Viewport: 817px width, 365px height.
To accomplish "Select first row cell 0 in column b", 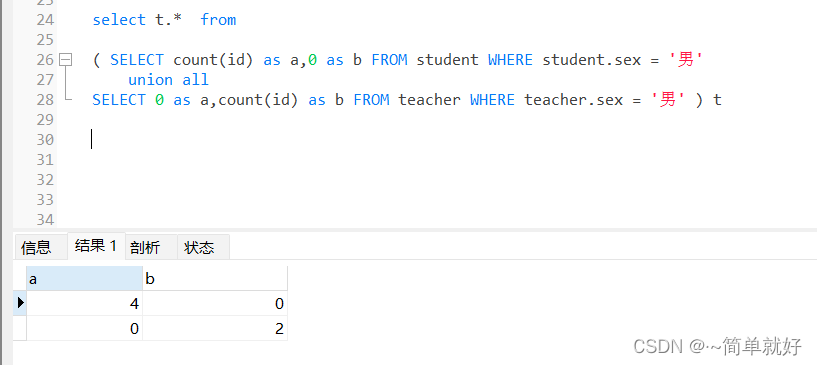I will click(x=215, y=304).
